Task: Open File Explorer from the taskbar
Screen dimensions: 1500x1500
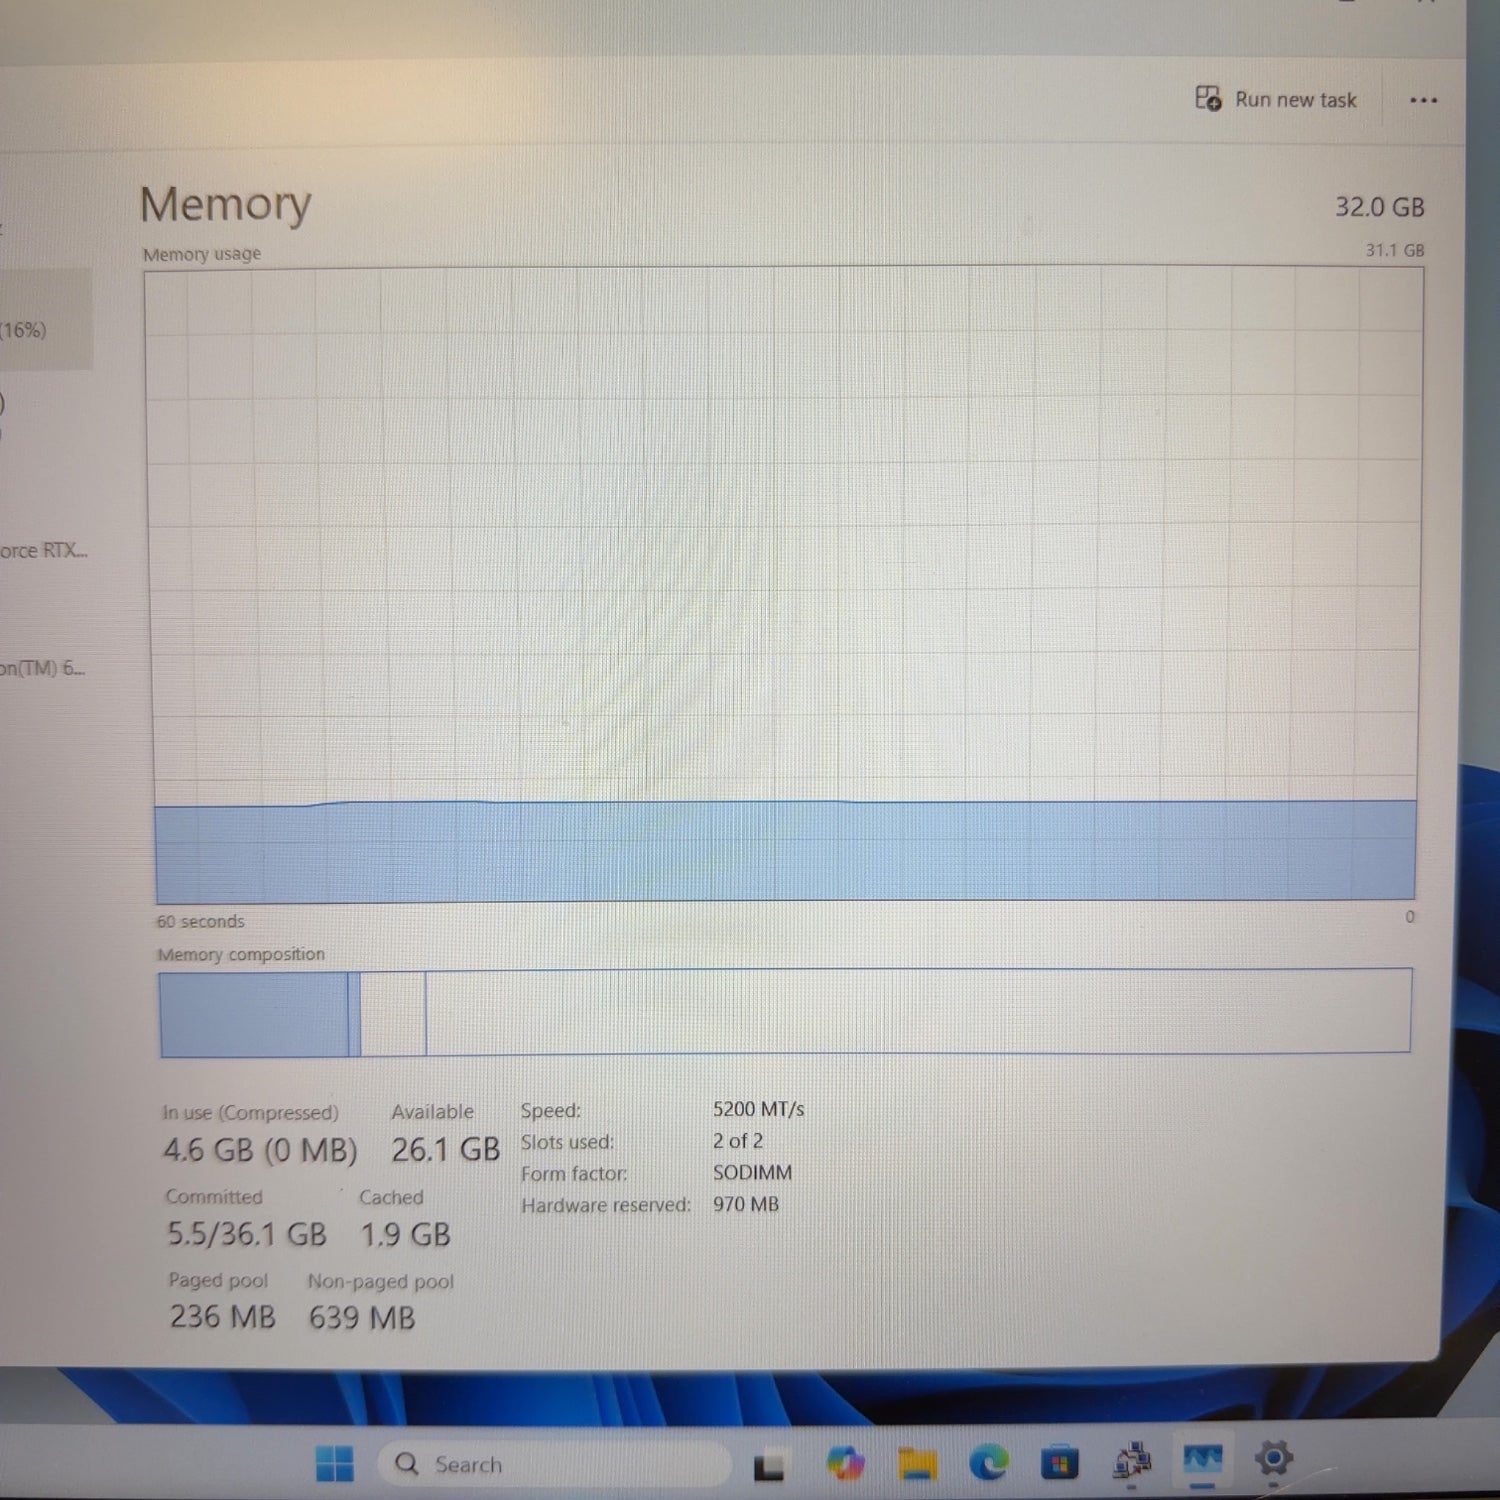Action: (917, 1464)
